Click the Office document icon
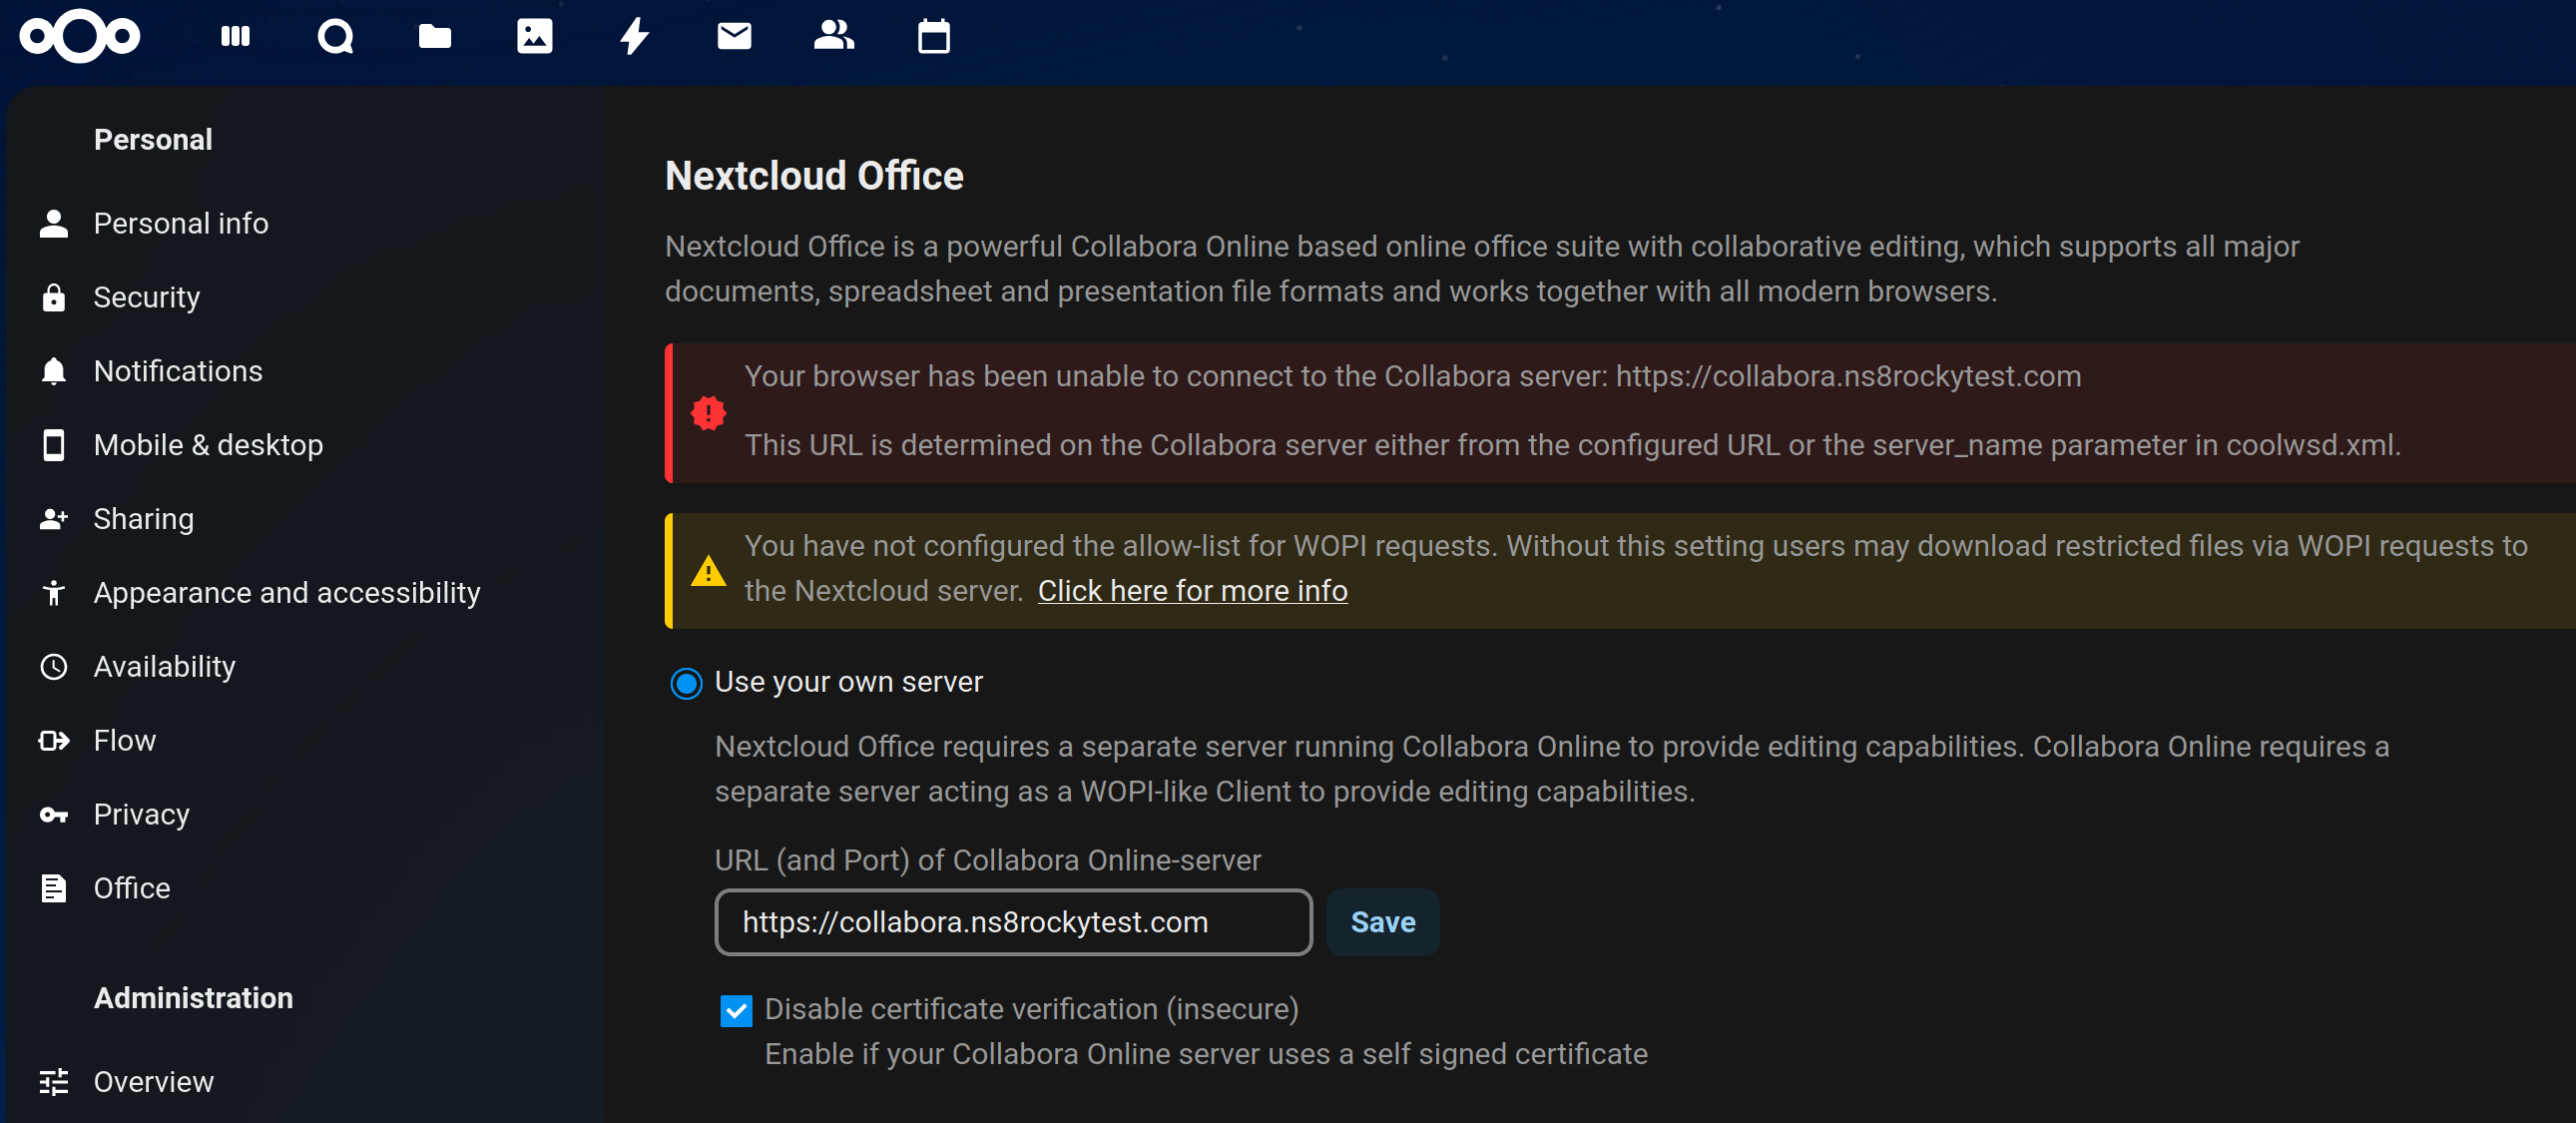Viewport: 2576px width, 1123px height. coord(54,889)
